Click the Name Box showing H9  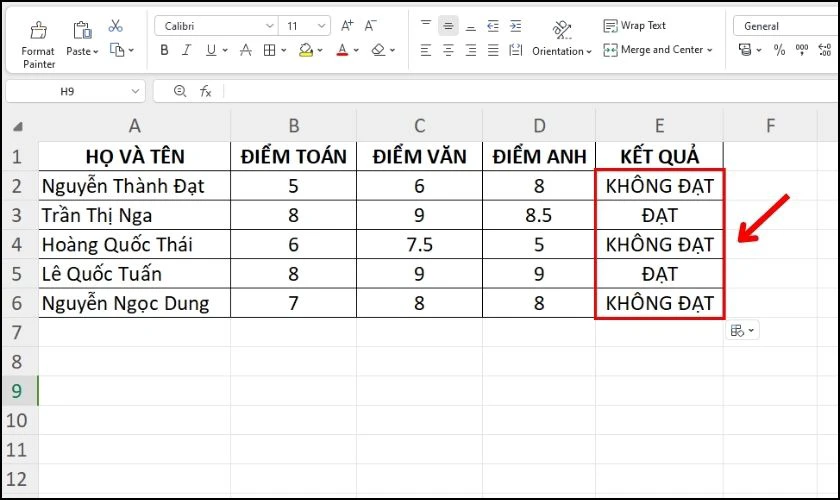(67, 92)
